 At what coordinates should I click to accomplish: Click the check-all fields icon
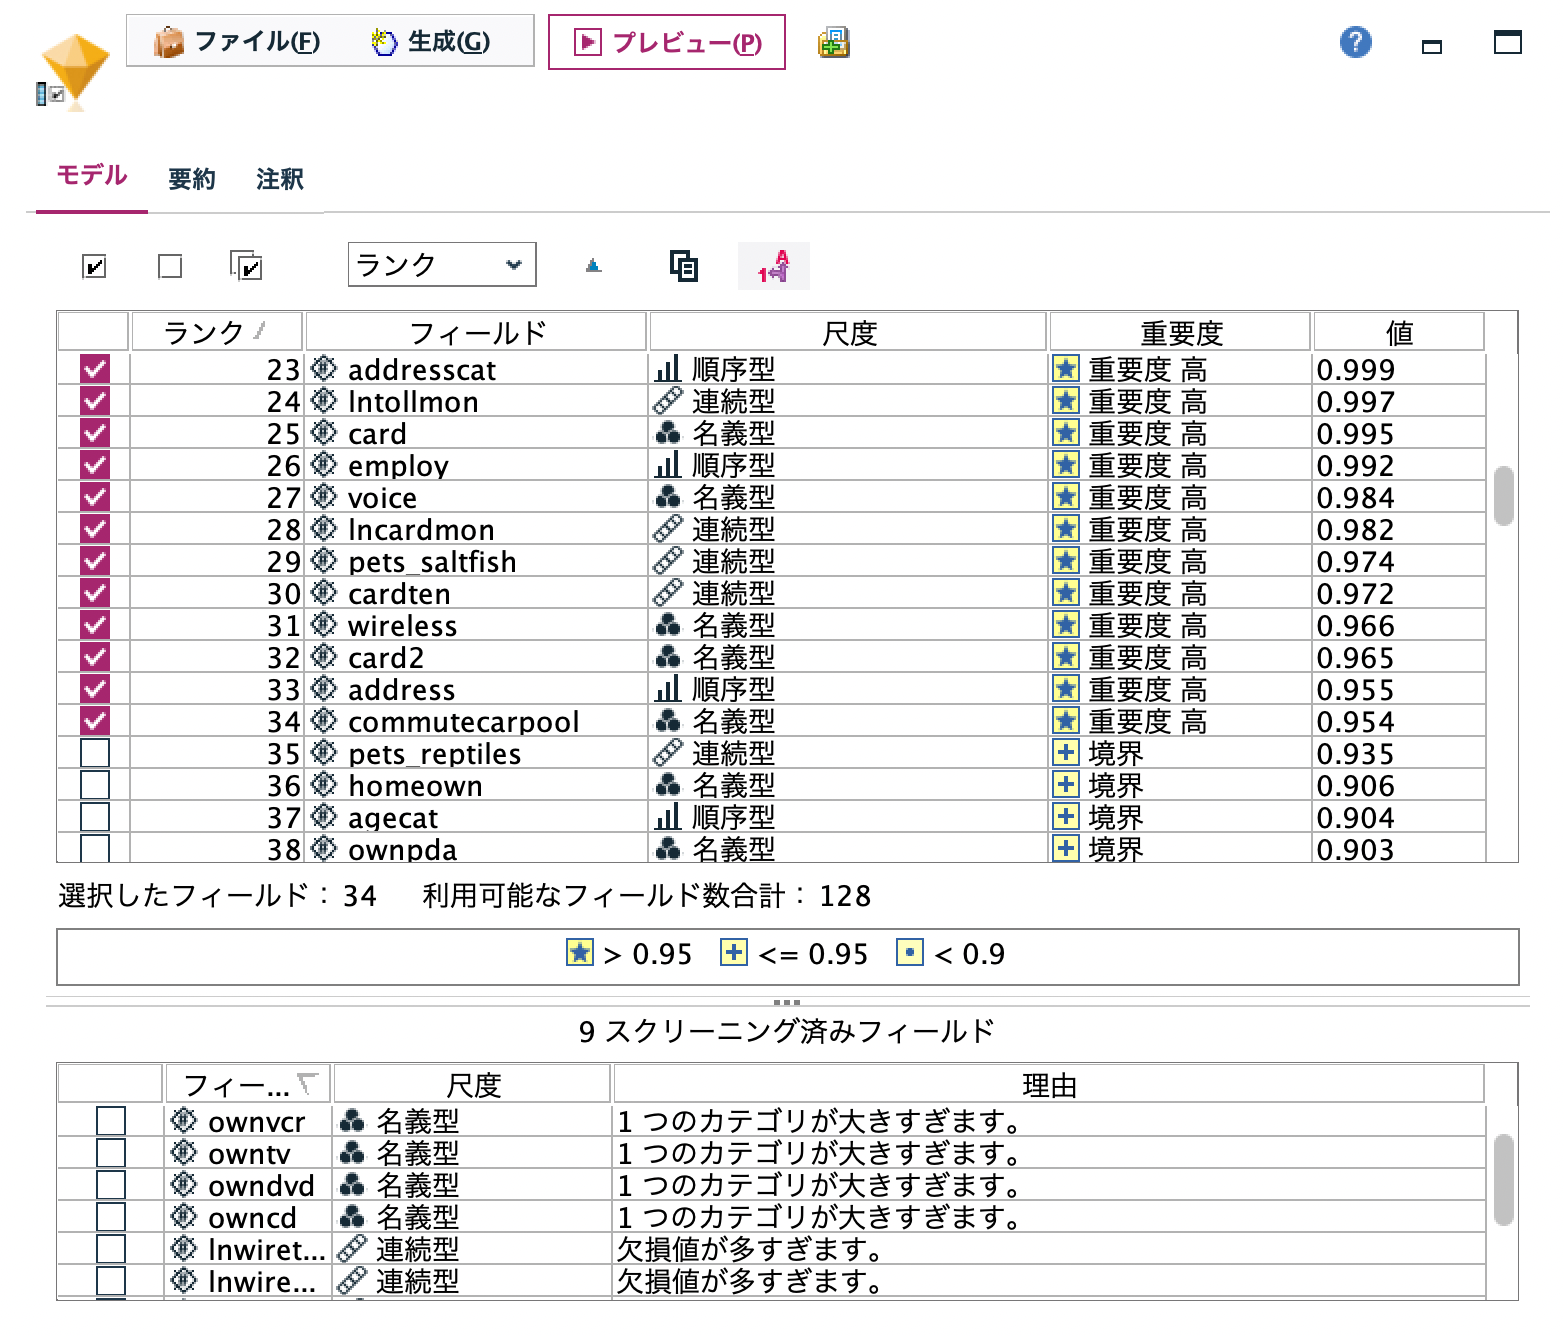pos(93,266)
